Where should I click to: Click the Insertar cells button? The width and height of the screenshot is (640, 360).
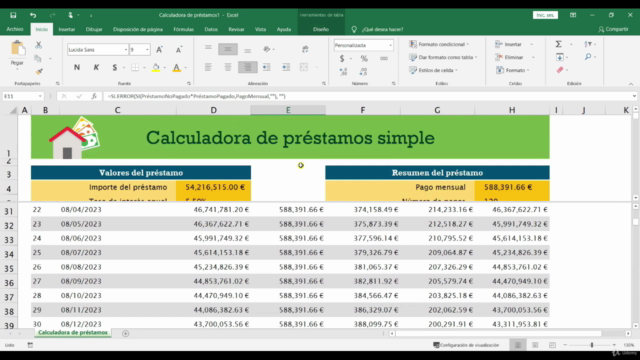pos(509,44)
